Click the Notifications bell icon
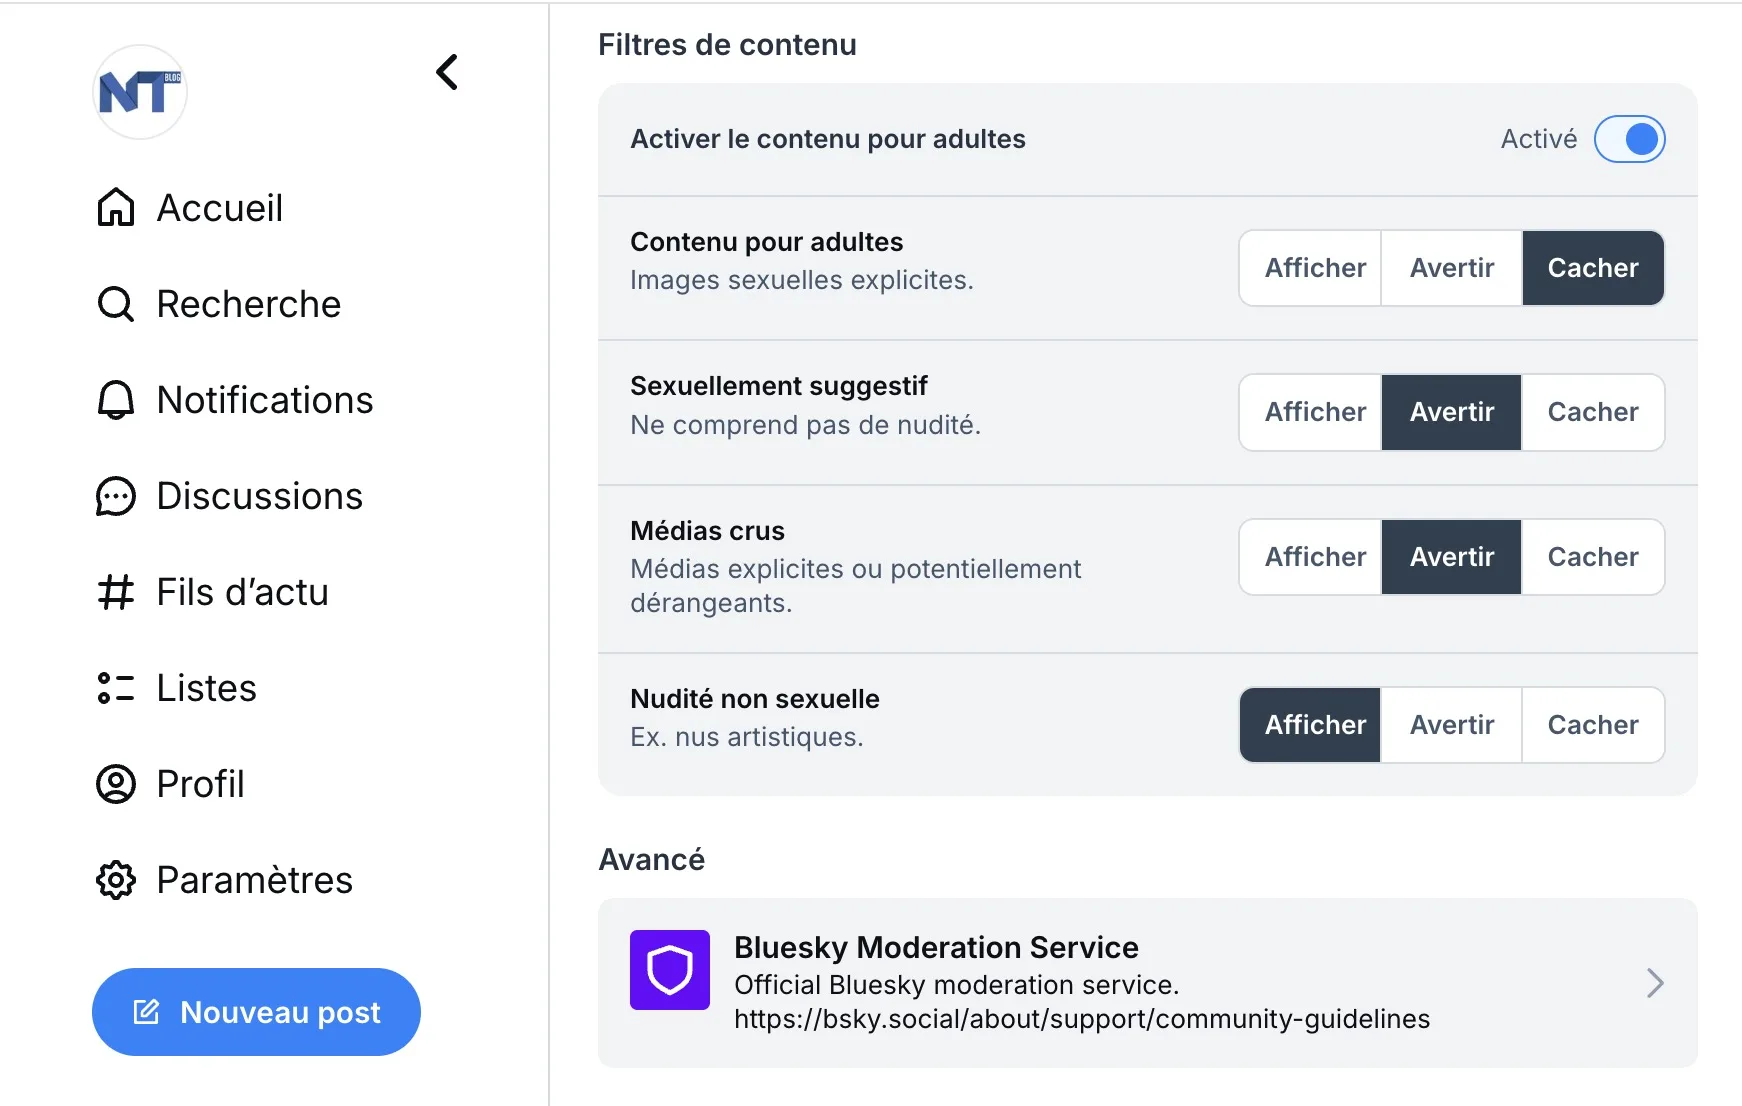 116,400
